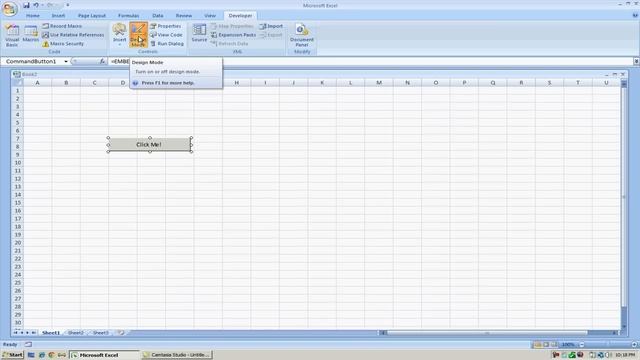Select the Click Me! command button
This screenshot has height=360, width=640.
(149, 144)
